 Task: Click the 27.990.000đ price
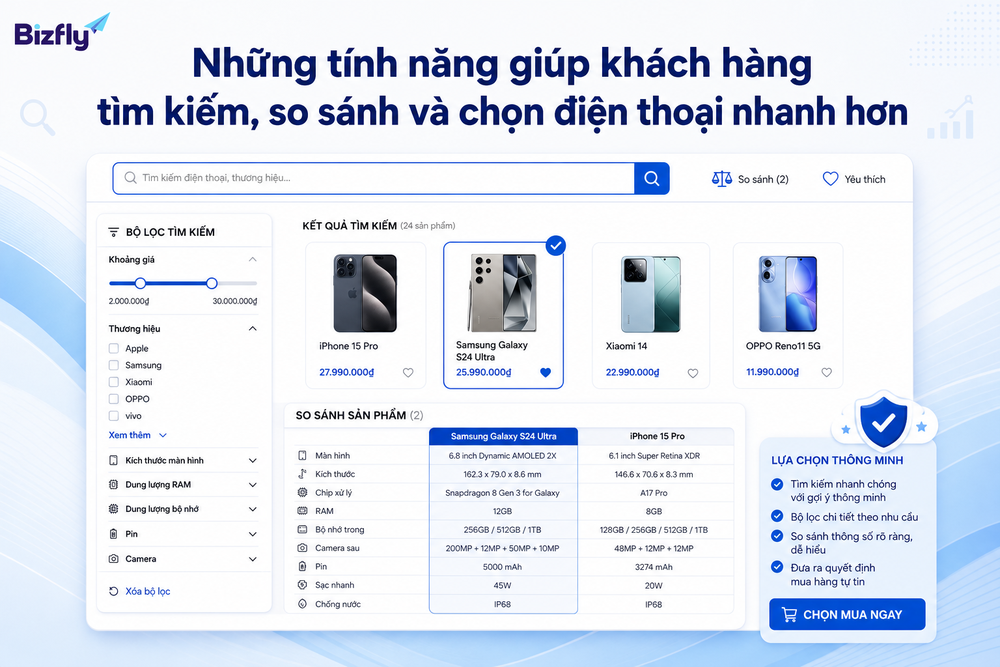click(x=346, y=372)
